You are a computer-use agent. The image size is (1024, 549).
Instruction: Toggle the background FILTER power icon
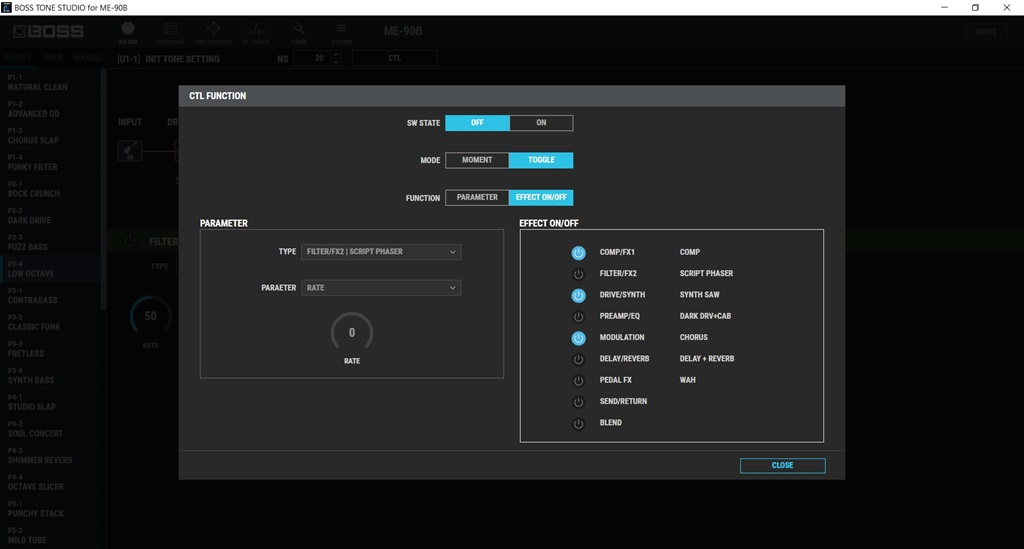130,242
